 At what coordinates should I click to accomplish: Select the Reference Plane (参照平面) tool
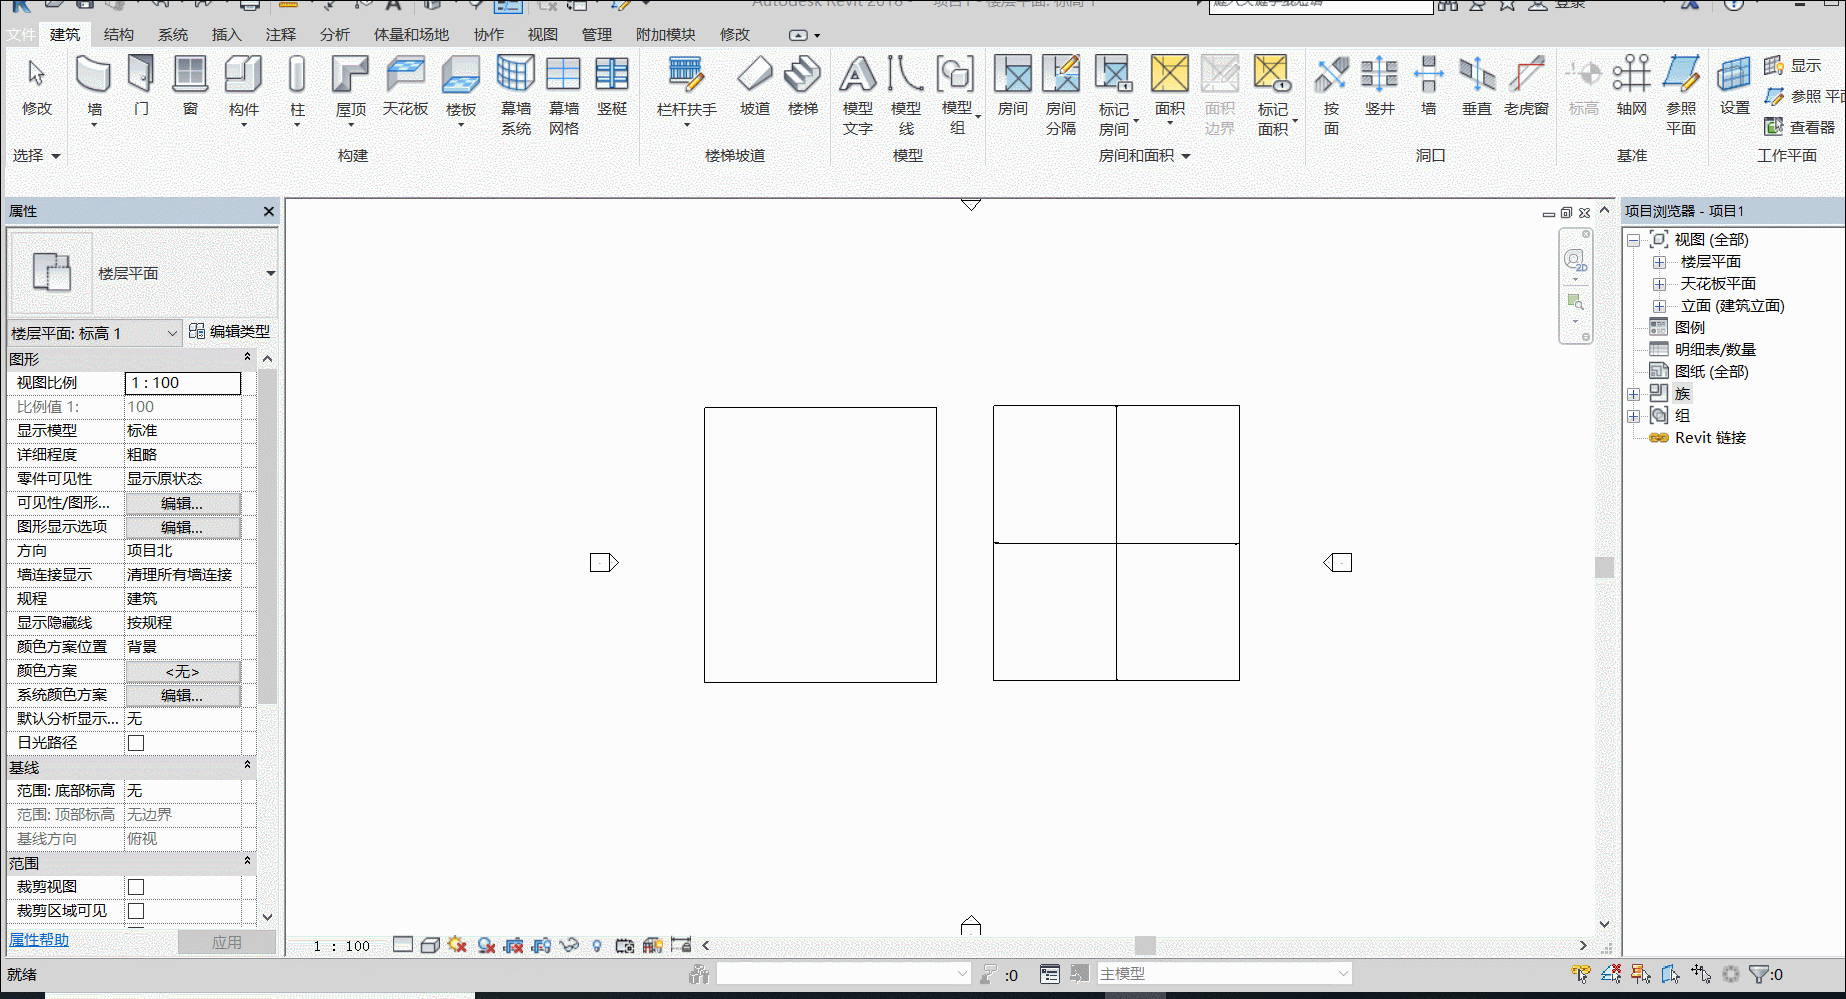[1681, 96]
